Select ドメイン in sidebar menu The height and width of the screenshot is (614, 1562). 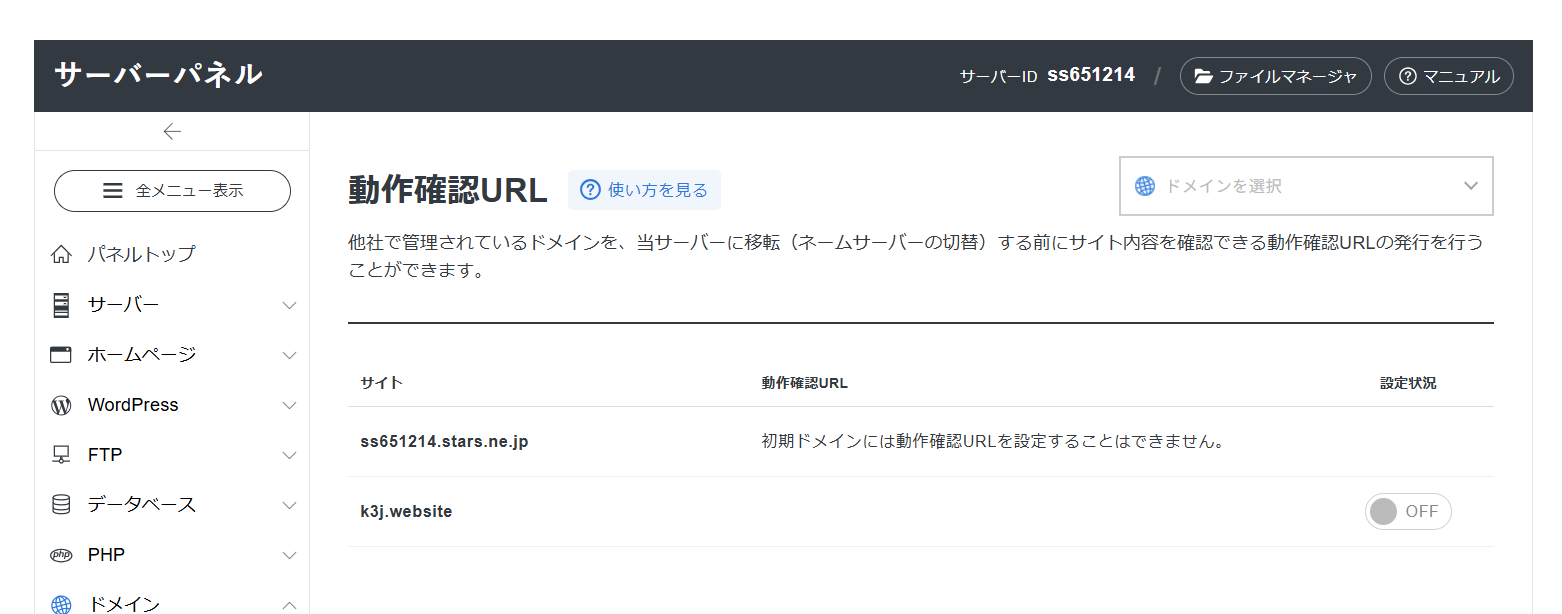pos(124,604)
